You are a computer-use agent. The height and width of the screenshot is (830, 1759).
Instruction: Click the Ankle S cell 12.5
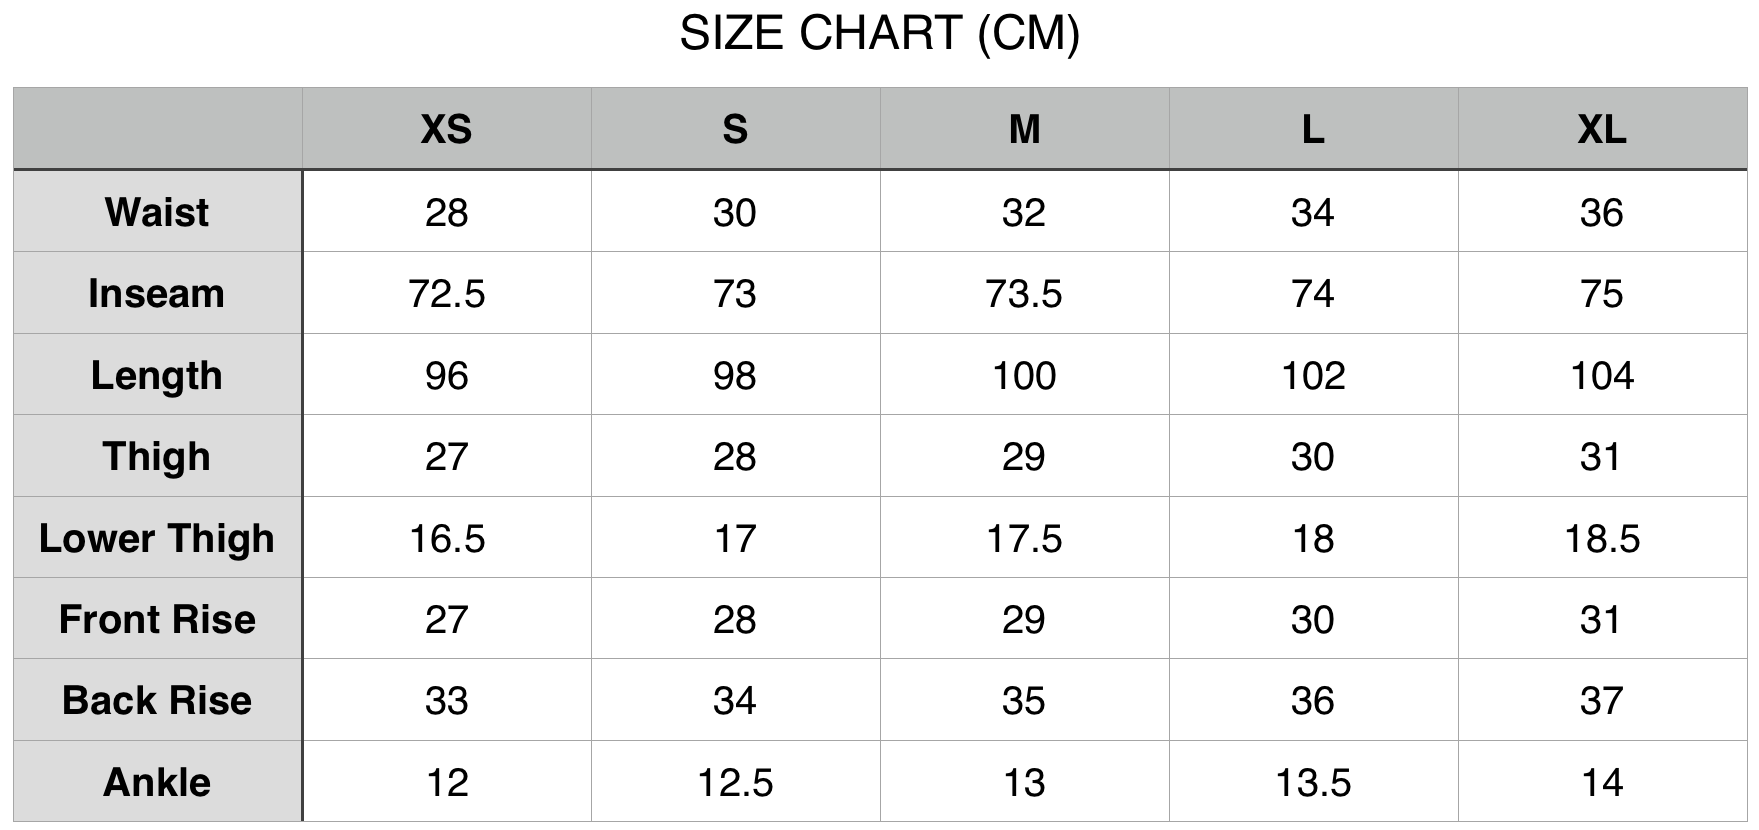click(x=735, y=783)
